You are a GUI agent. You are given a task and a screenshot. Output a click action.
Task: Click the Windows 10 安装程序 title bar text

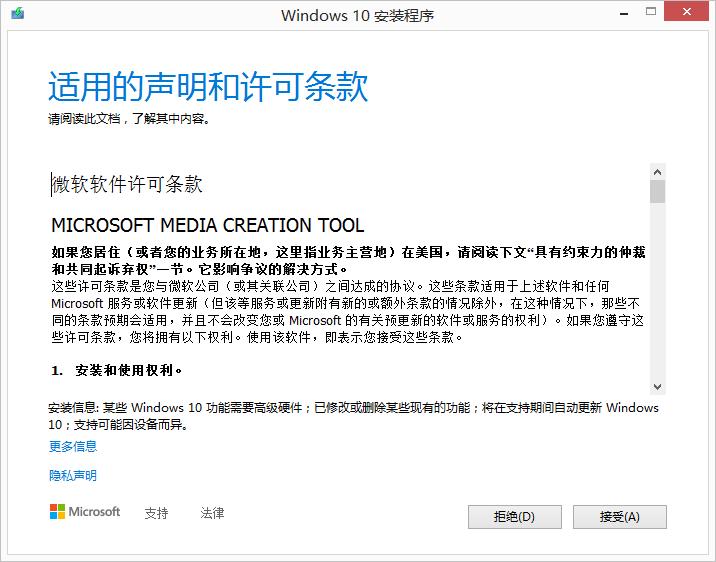[358, 16]
